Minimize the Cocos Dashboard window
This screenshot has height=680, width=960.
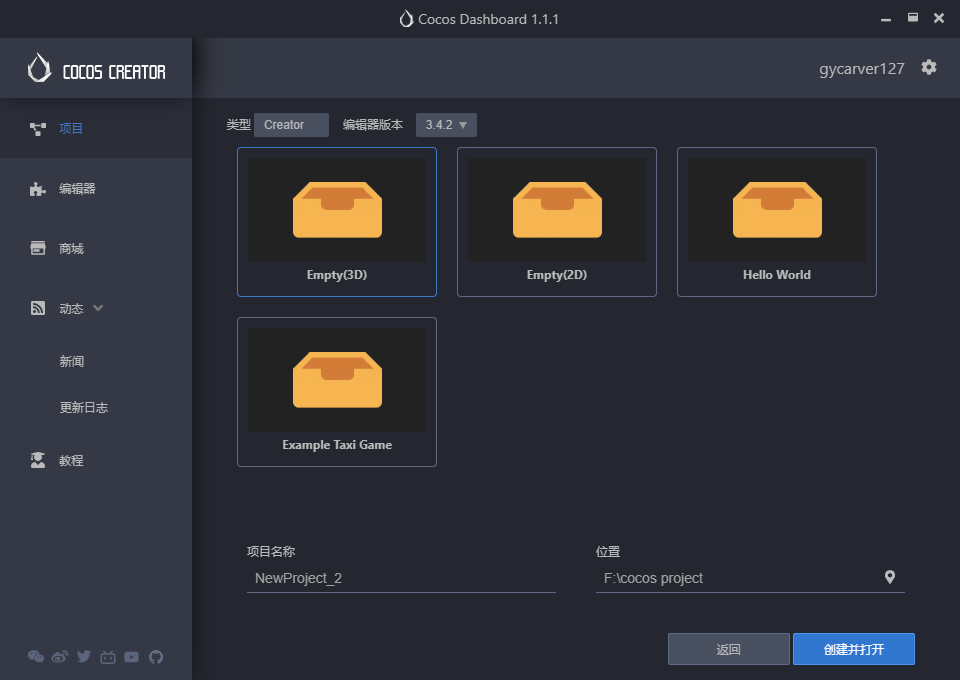tap(886, 19)
